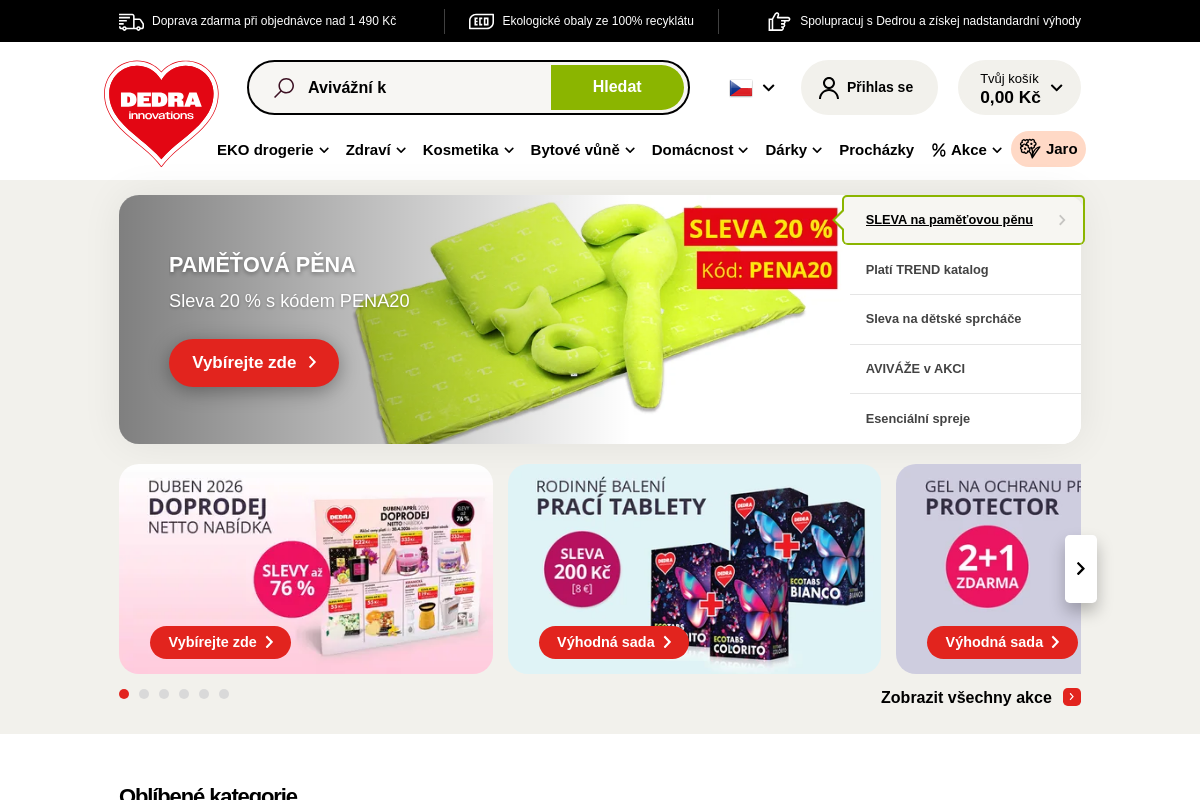Open the Procházky menu item
1200x800 pixels.
[876, 150]
